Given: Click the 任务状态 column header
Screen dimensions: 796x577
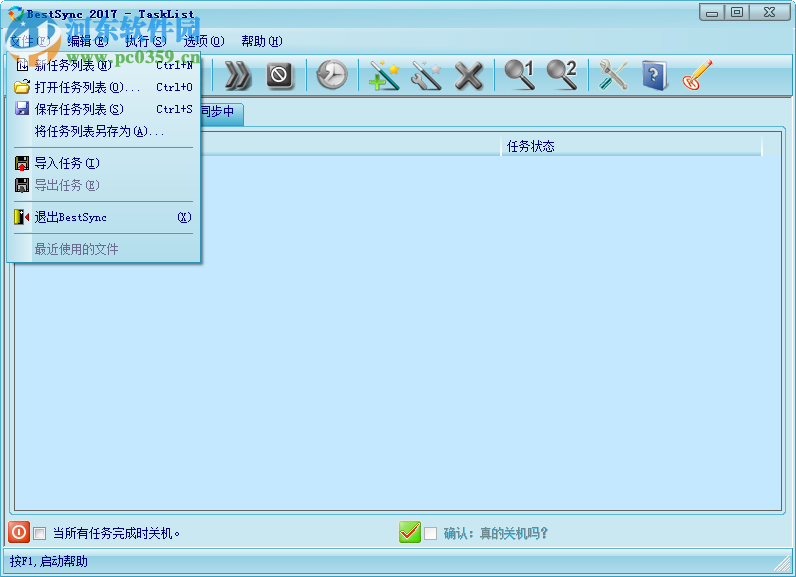Looking at the screenshot, I should click(x=631, y=146).
